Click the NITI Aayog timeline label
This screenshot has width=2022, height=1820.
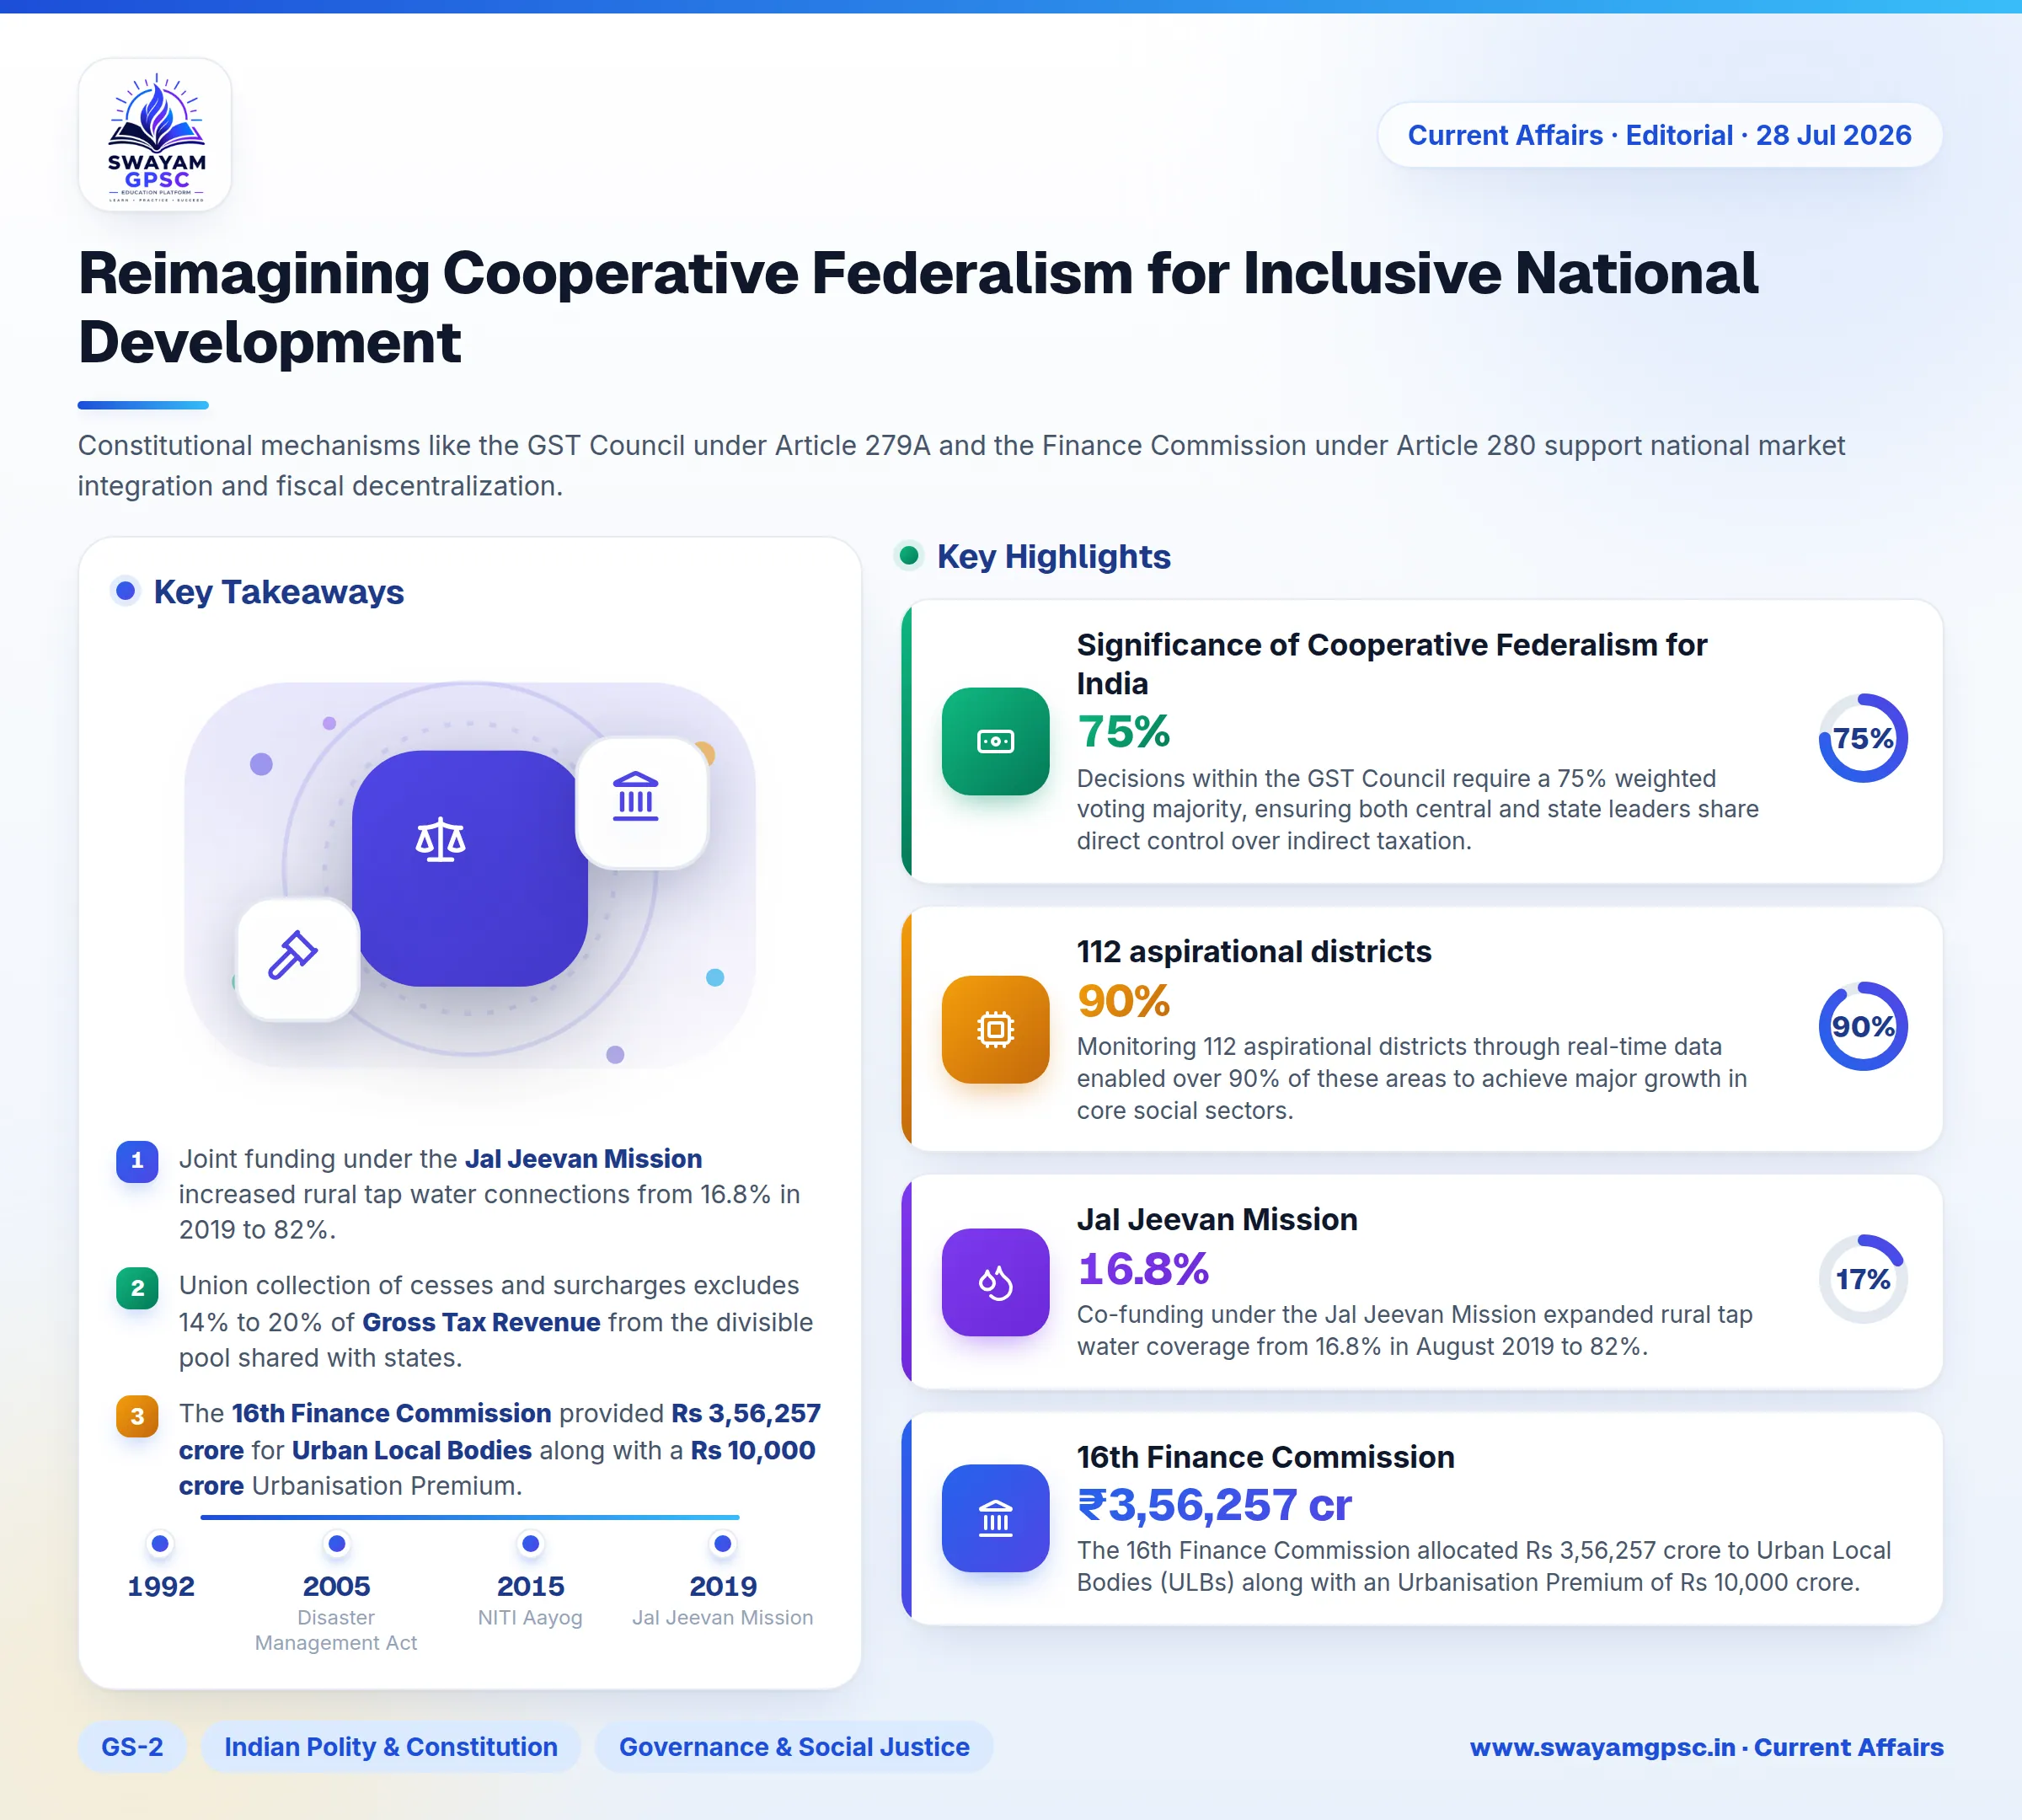(530, 1617)
